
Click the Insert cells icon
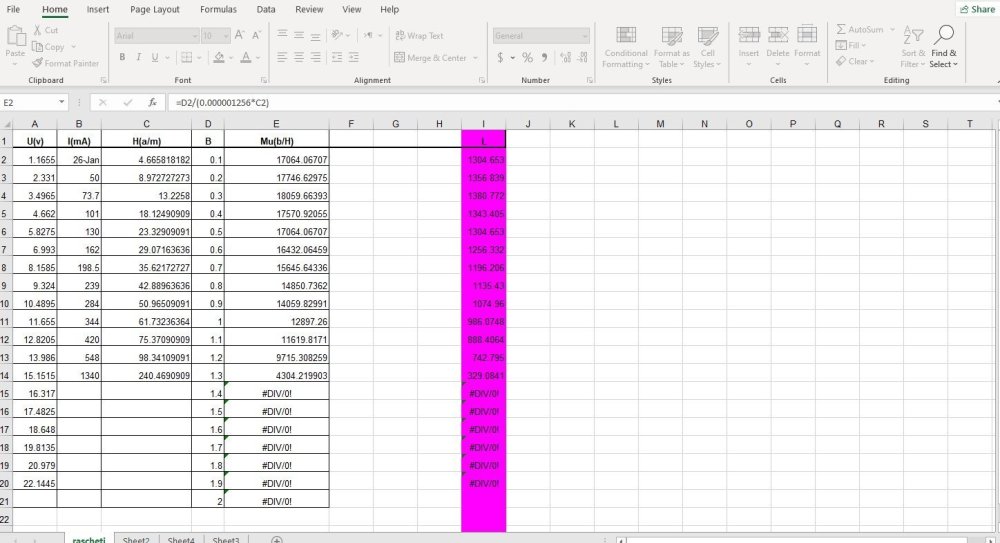[x=749, y=35]
